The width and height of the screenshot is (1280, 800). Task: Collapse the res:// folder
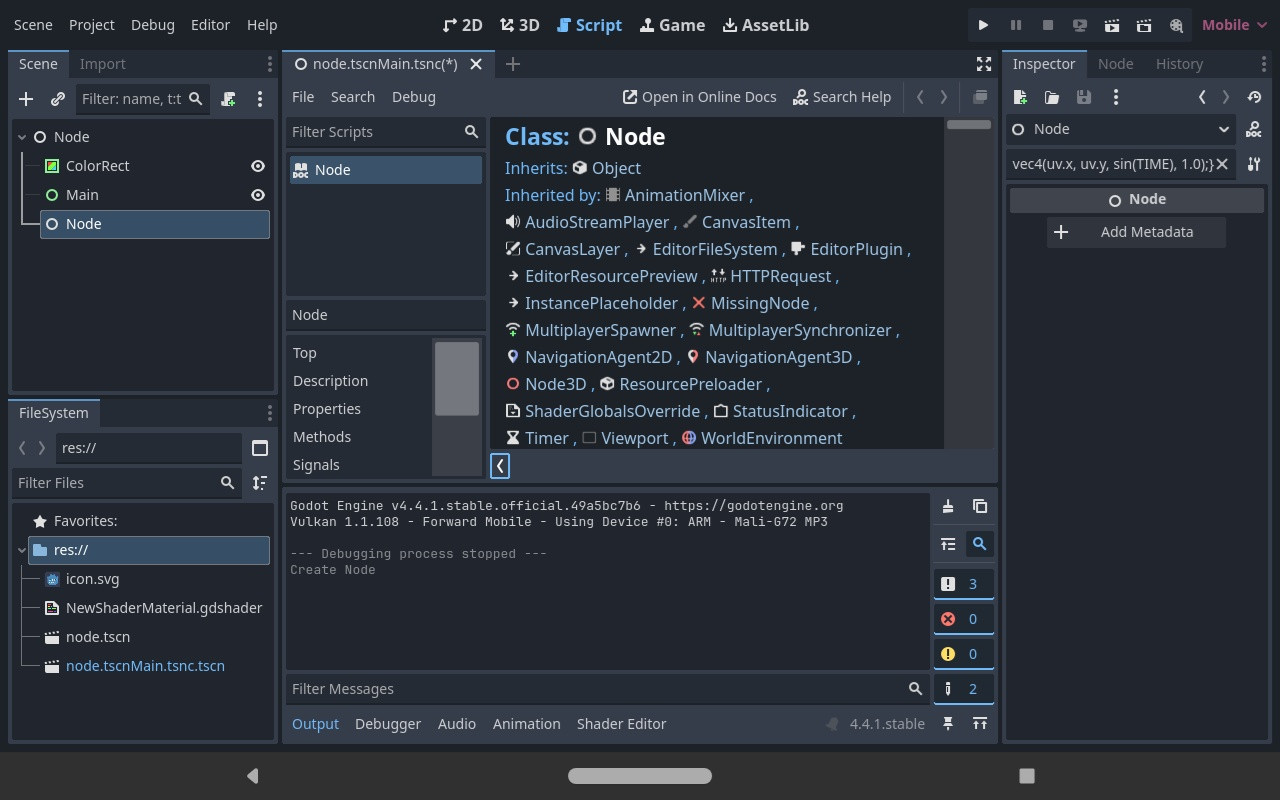pos(22,550)
